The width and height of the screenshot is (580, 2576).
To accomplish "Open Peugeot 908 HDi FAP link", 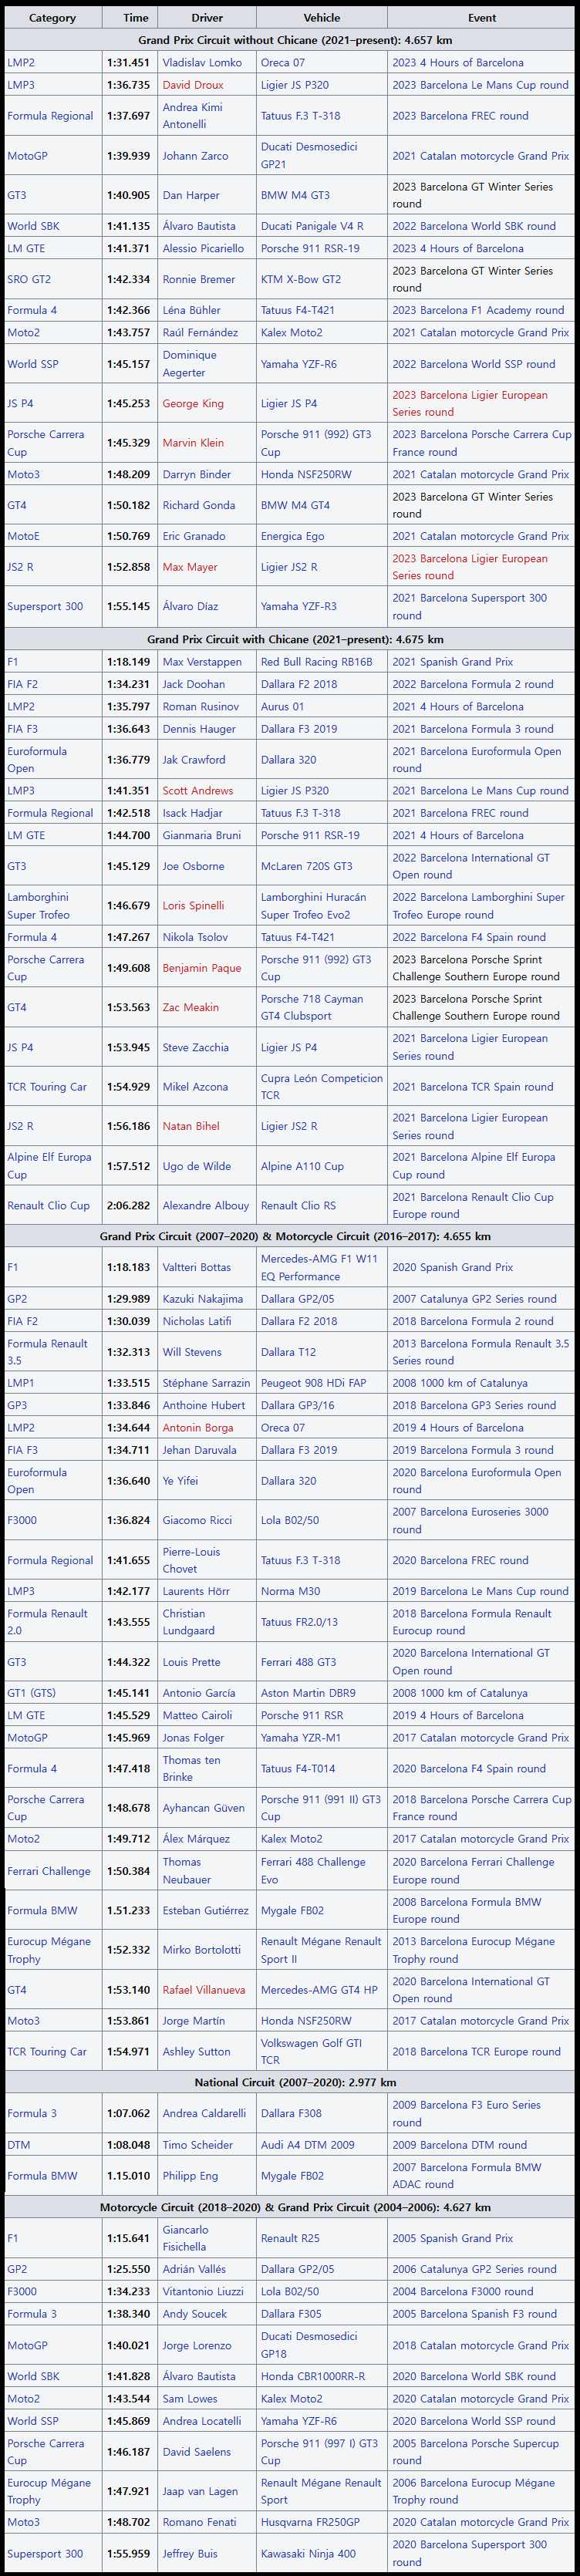I will [x=313, y=1383].
